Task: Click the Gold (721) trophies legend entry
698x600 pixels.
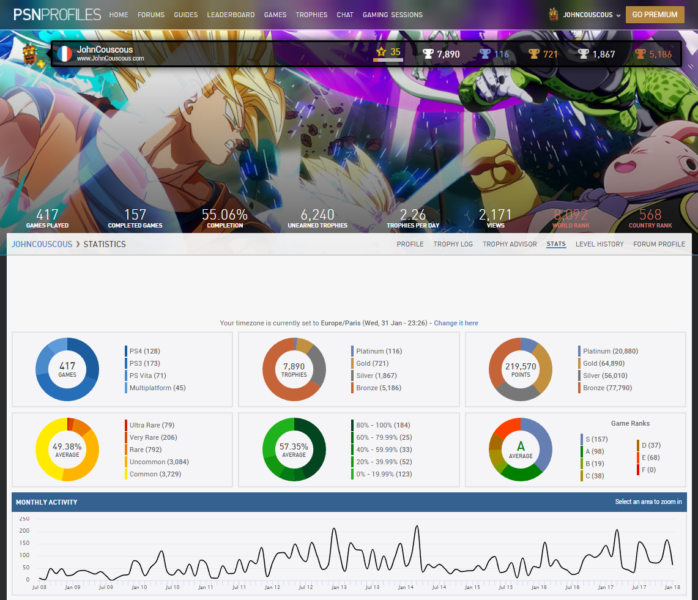Action: tap(370, 364)
